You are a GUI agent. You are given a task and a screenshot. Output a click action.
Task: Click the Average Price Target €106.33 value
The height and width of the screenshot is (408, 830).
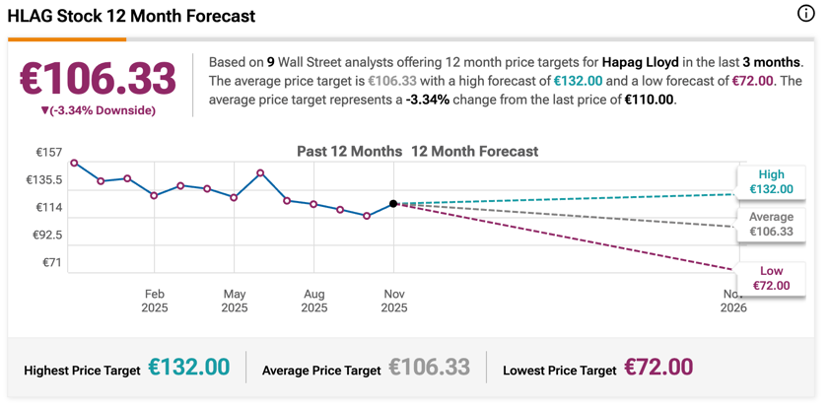pyautogui.click(x=429, y=367)
